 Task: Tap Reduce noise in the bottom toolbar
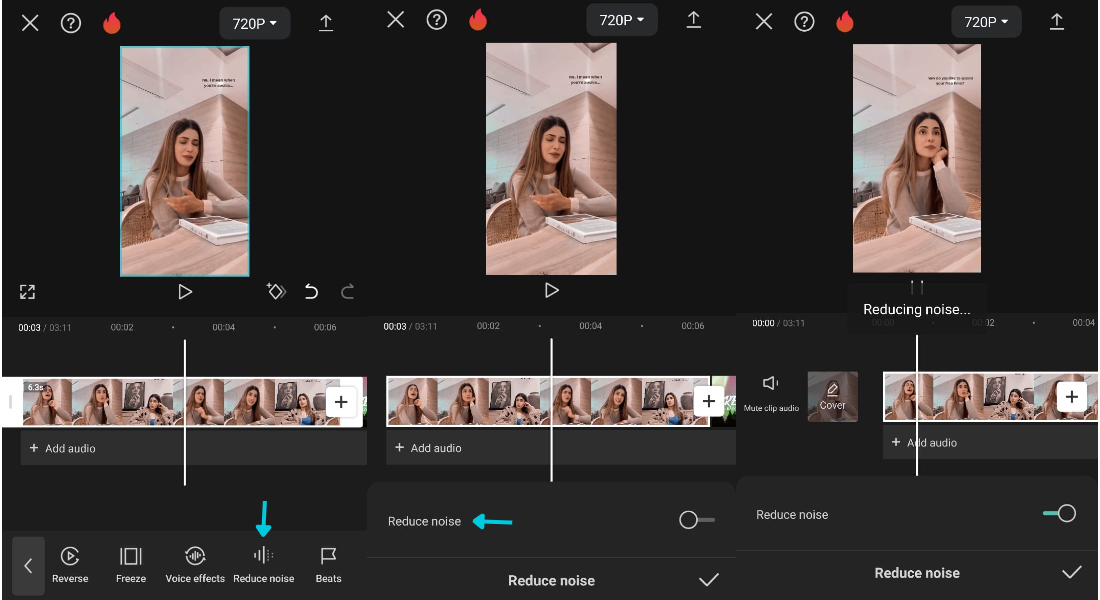coord(263,557)
